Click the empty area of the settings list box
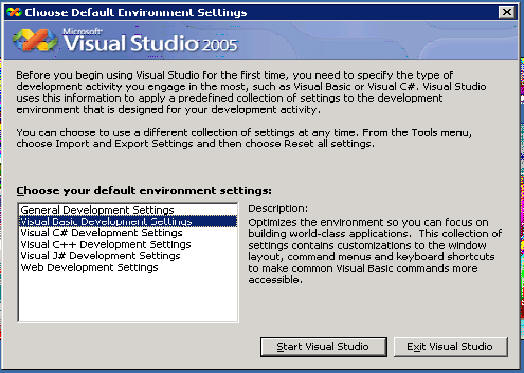Image resolution: width=524 pixels, height=373 pixels. tap(128, 297)
